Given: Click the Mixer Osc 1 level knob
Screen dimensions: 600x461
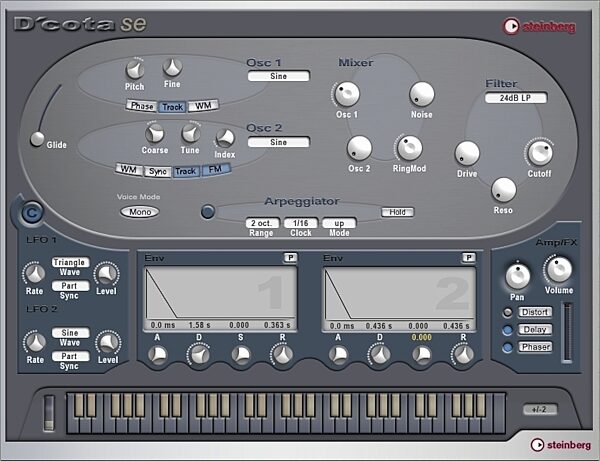Looking at the screenshot, I should 347,94.
